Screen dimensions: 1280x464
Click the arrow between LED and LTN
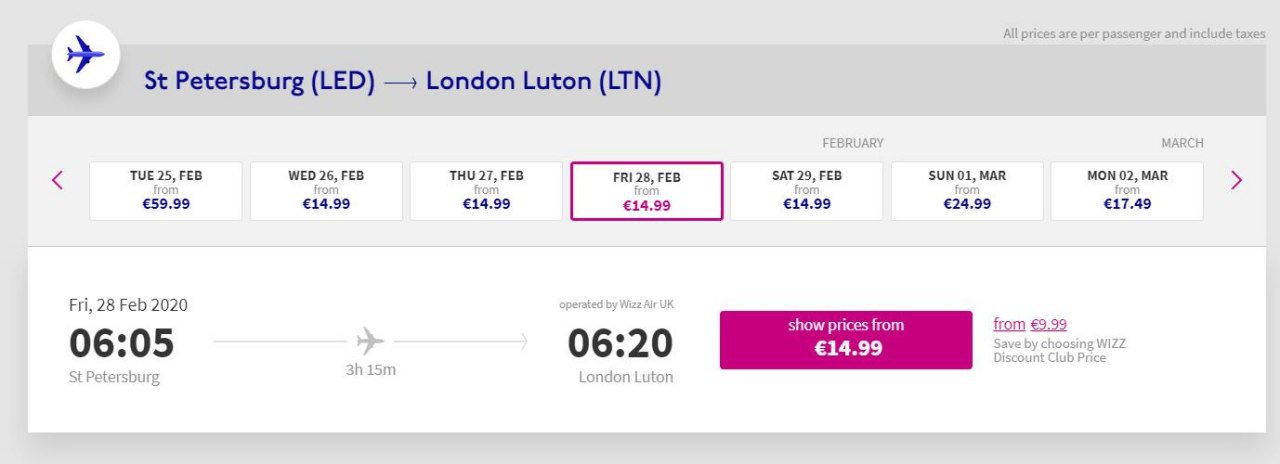pos(400,82)
